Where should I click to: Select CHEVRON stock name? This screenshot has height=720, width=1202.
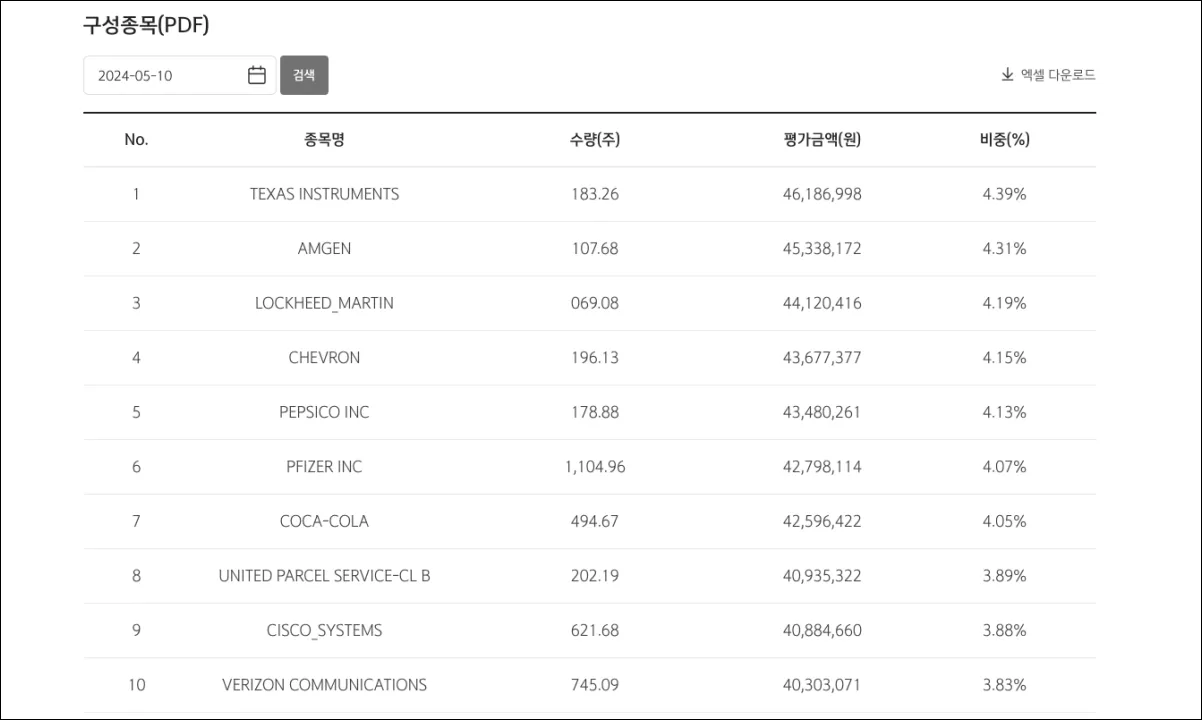pos(324,358)
